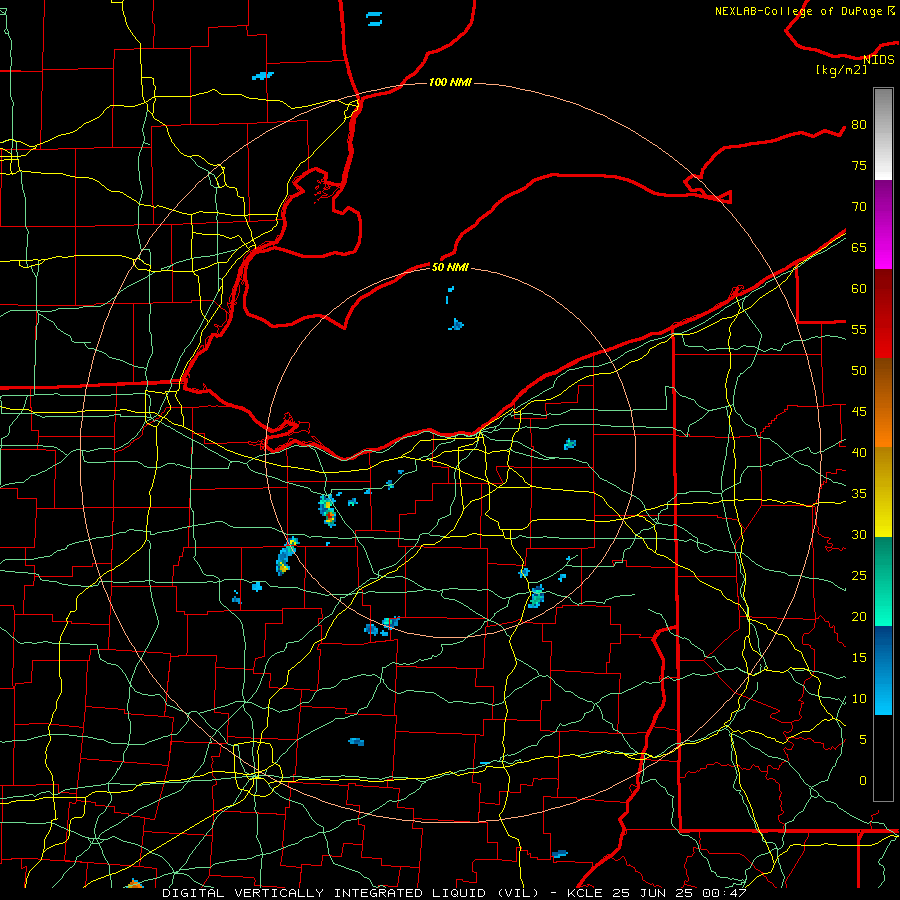
Task: Pick the blue segment of the VIL scale
Action: point(883,670)
